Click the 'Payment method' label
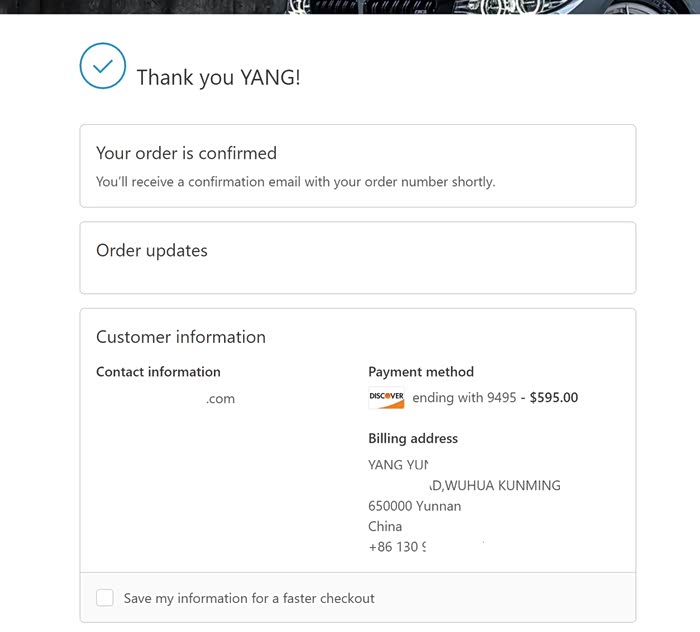 pyautogui.click(x=421, y=372)
